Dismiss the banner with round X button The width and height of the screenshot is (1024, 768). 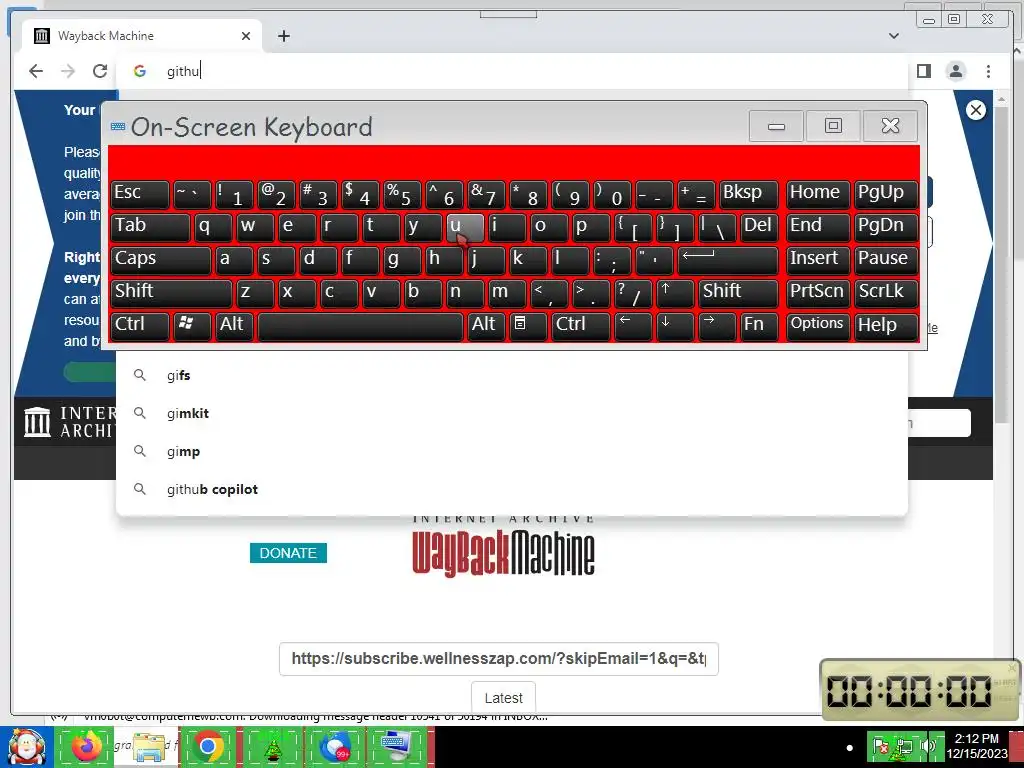pos(976,110)
